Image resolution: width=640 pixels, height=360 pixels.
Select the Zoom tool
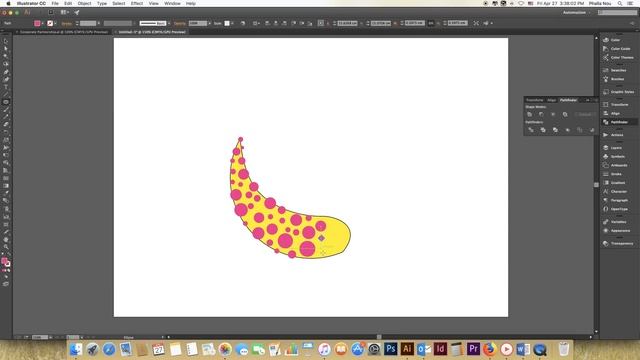[x=6, y=247]
